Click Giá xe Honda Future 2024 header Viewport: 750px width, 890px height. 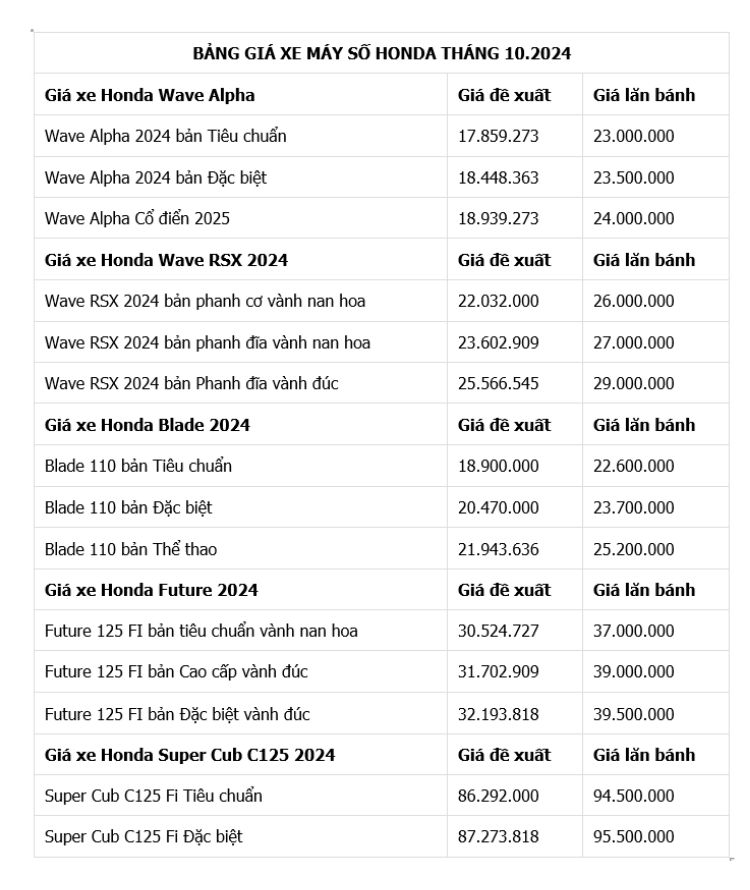pos(151,590)
